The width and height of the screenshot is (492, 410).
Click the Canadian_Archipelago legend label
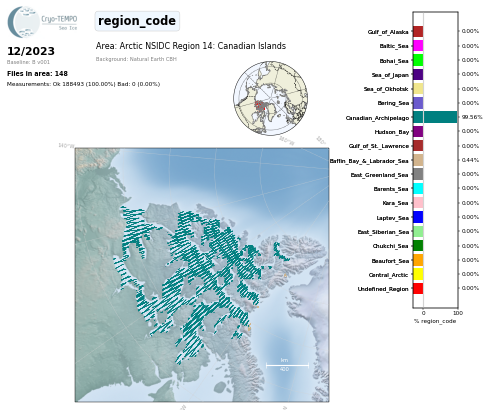377,118
